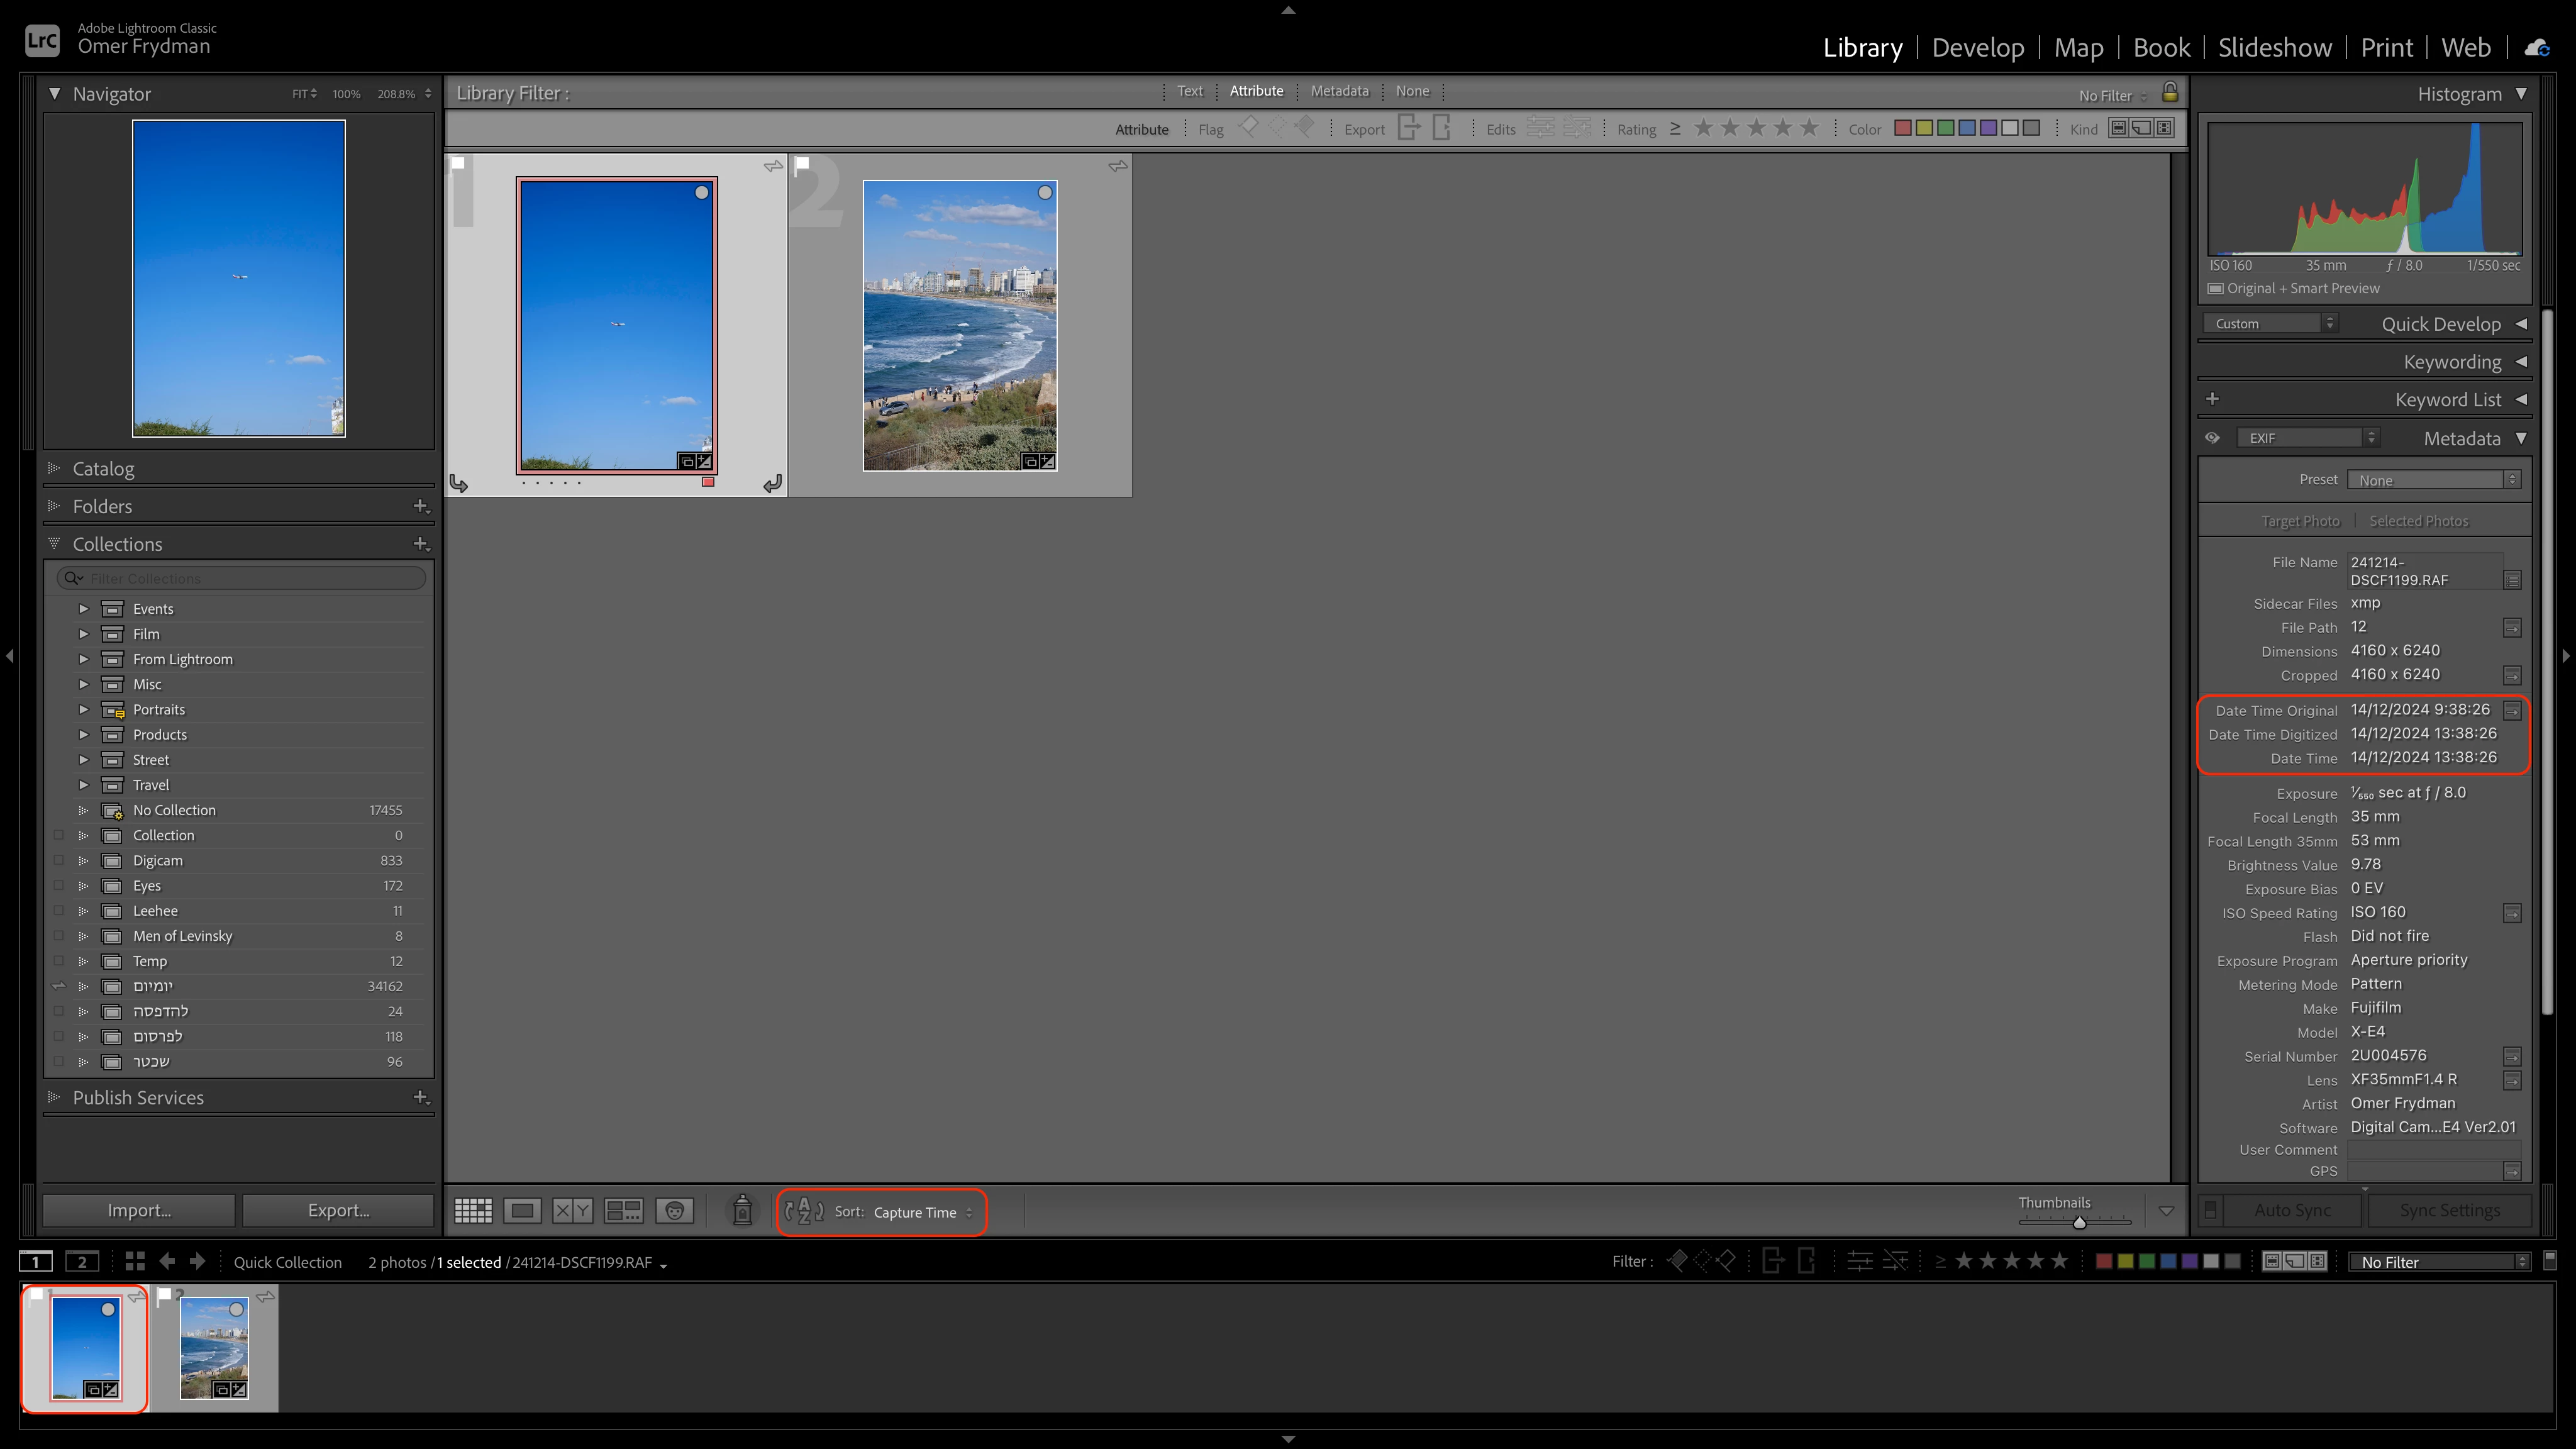
Task: Click the cloud sync status icon
Action: [2537, 47]
